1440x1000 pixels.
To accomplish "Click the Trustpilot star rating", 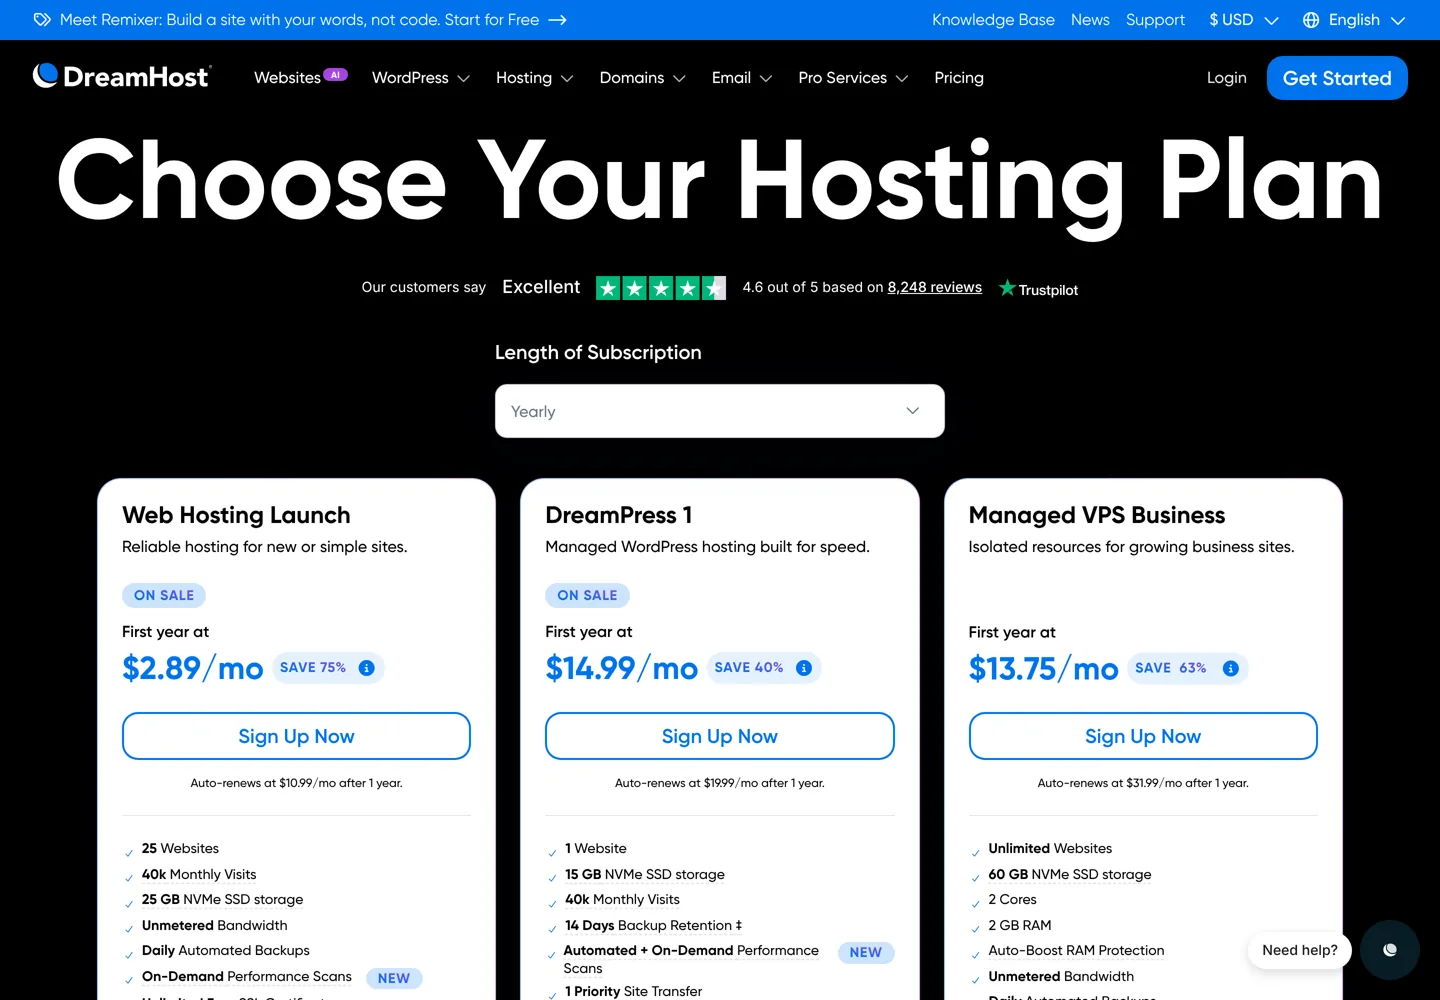I will [661, 288].
